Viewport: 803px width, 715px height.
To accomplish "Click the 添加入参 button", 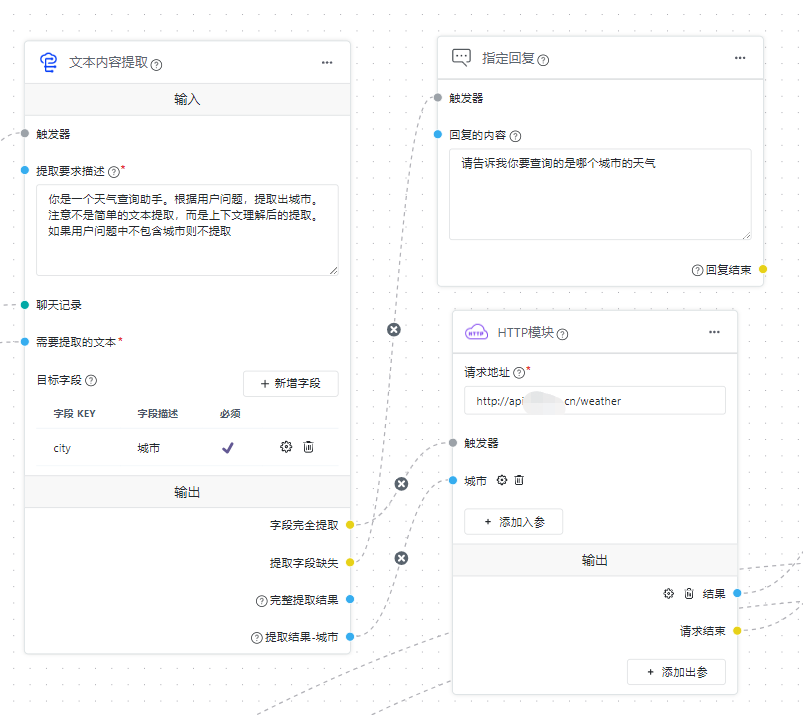I will point(513,522).
